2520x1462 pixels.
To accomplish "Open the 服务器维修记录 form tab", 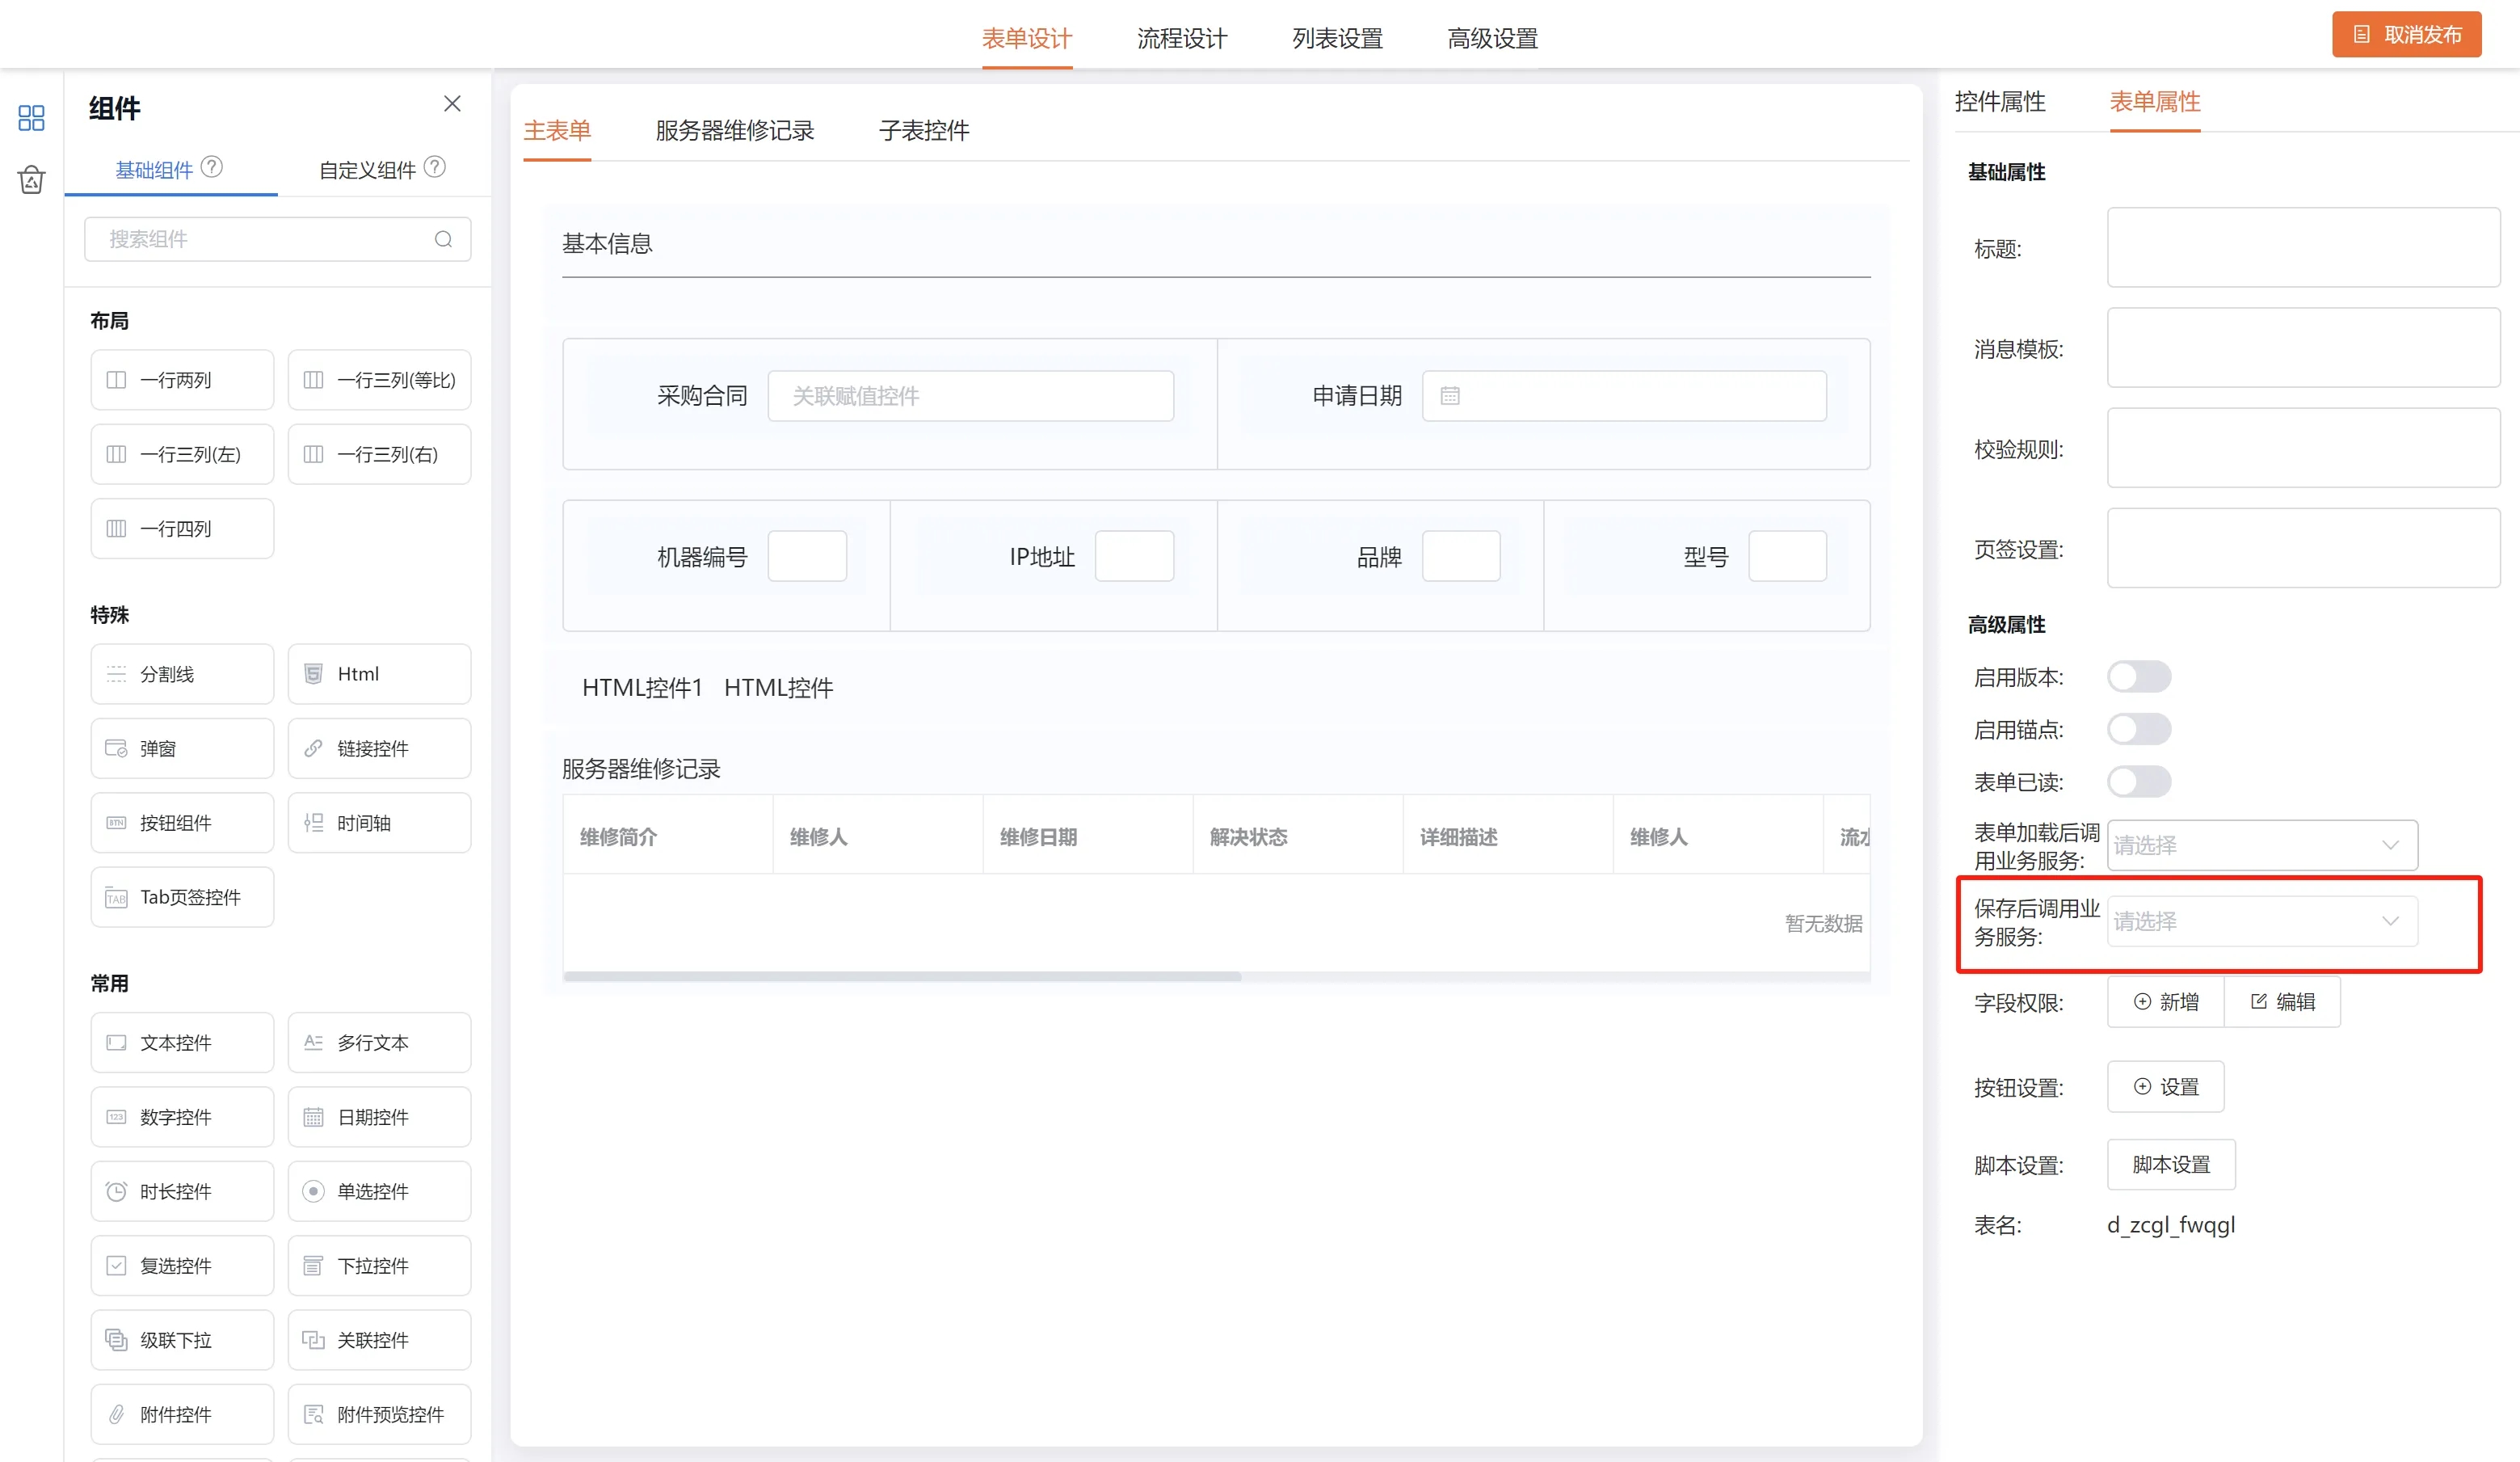I will coord(735,131).
